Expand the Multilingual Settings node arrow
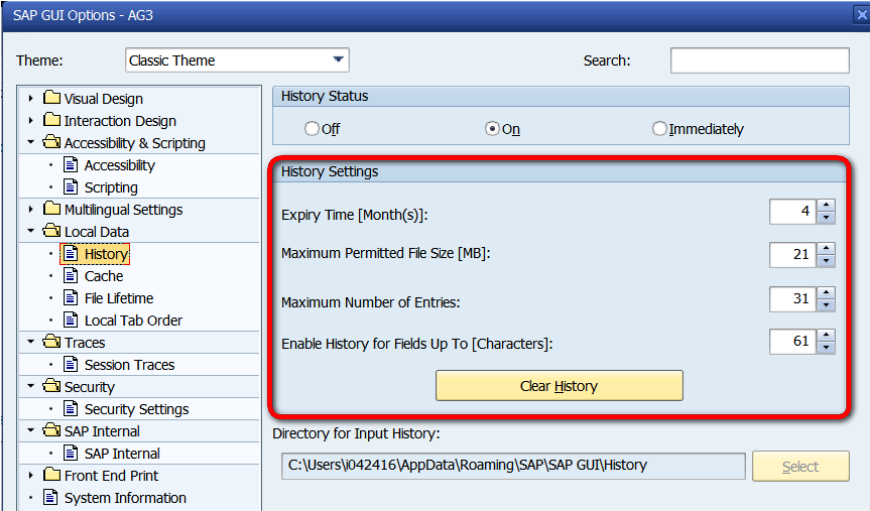This screenshot has height=511, width=870. 31,209
